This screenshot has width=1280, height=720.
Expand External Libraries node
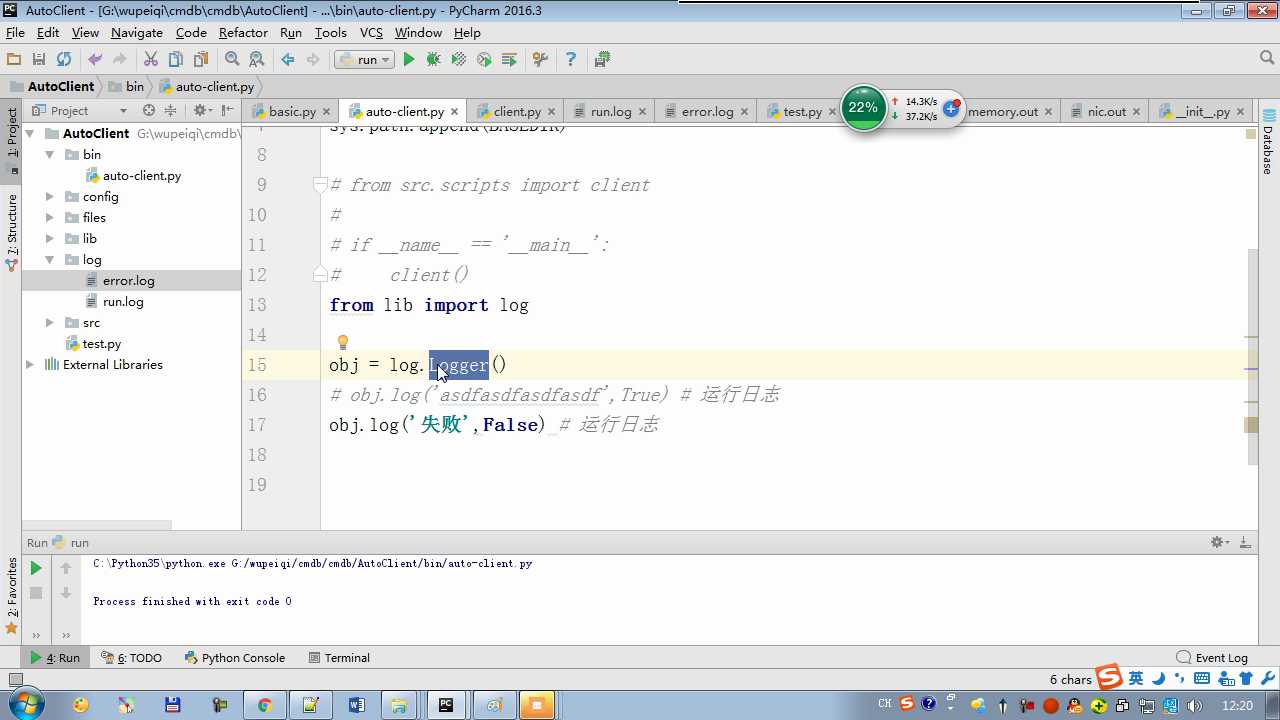click(x=30, y=365)
